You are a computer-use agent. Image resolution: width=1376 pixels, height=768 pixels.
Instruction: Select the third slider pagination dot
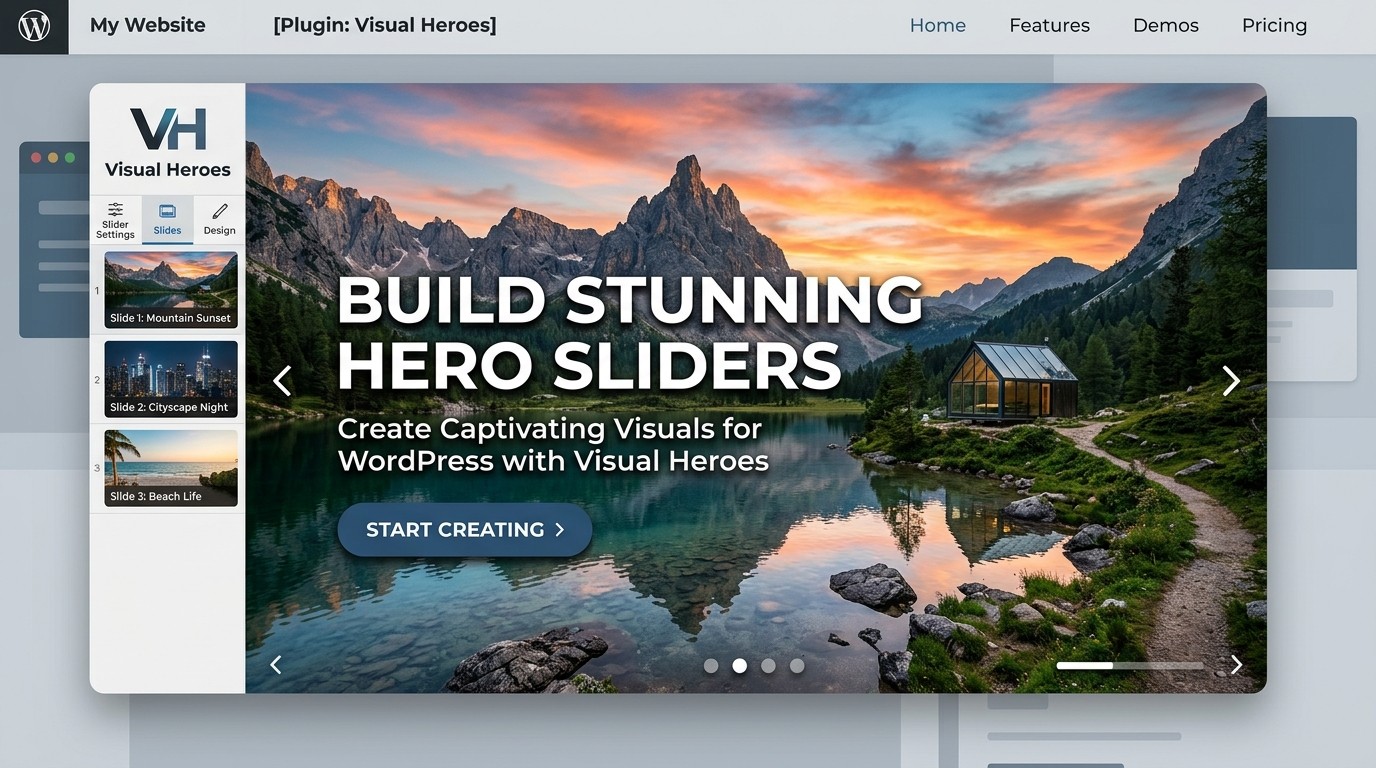768,665
